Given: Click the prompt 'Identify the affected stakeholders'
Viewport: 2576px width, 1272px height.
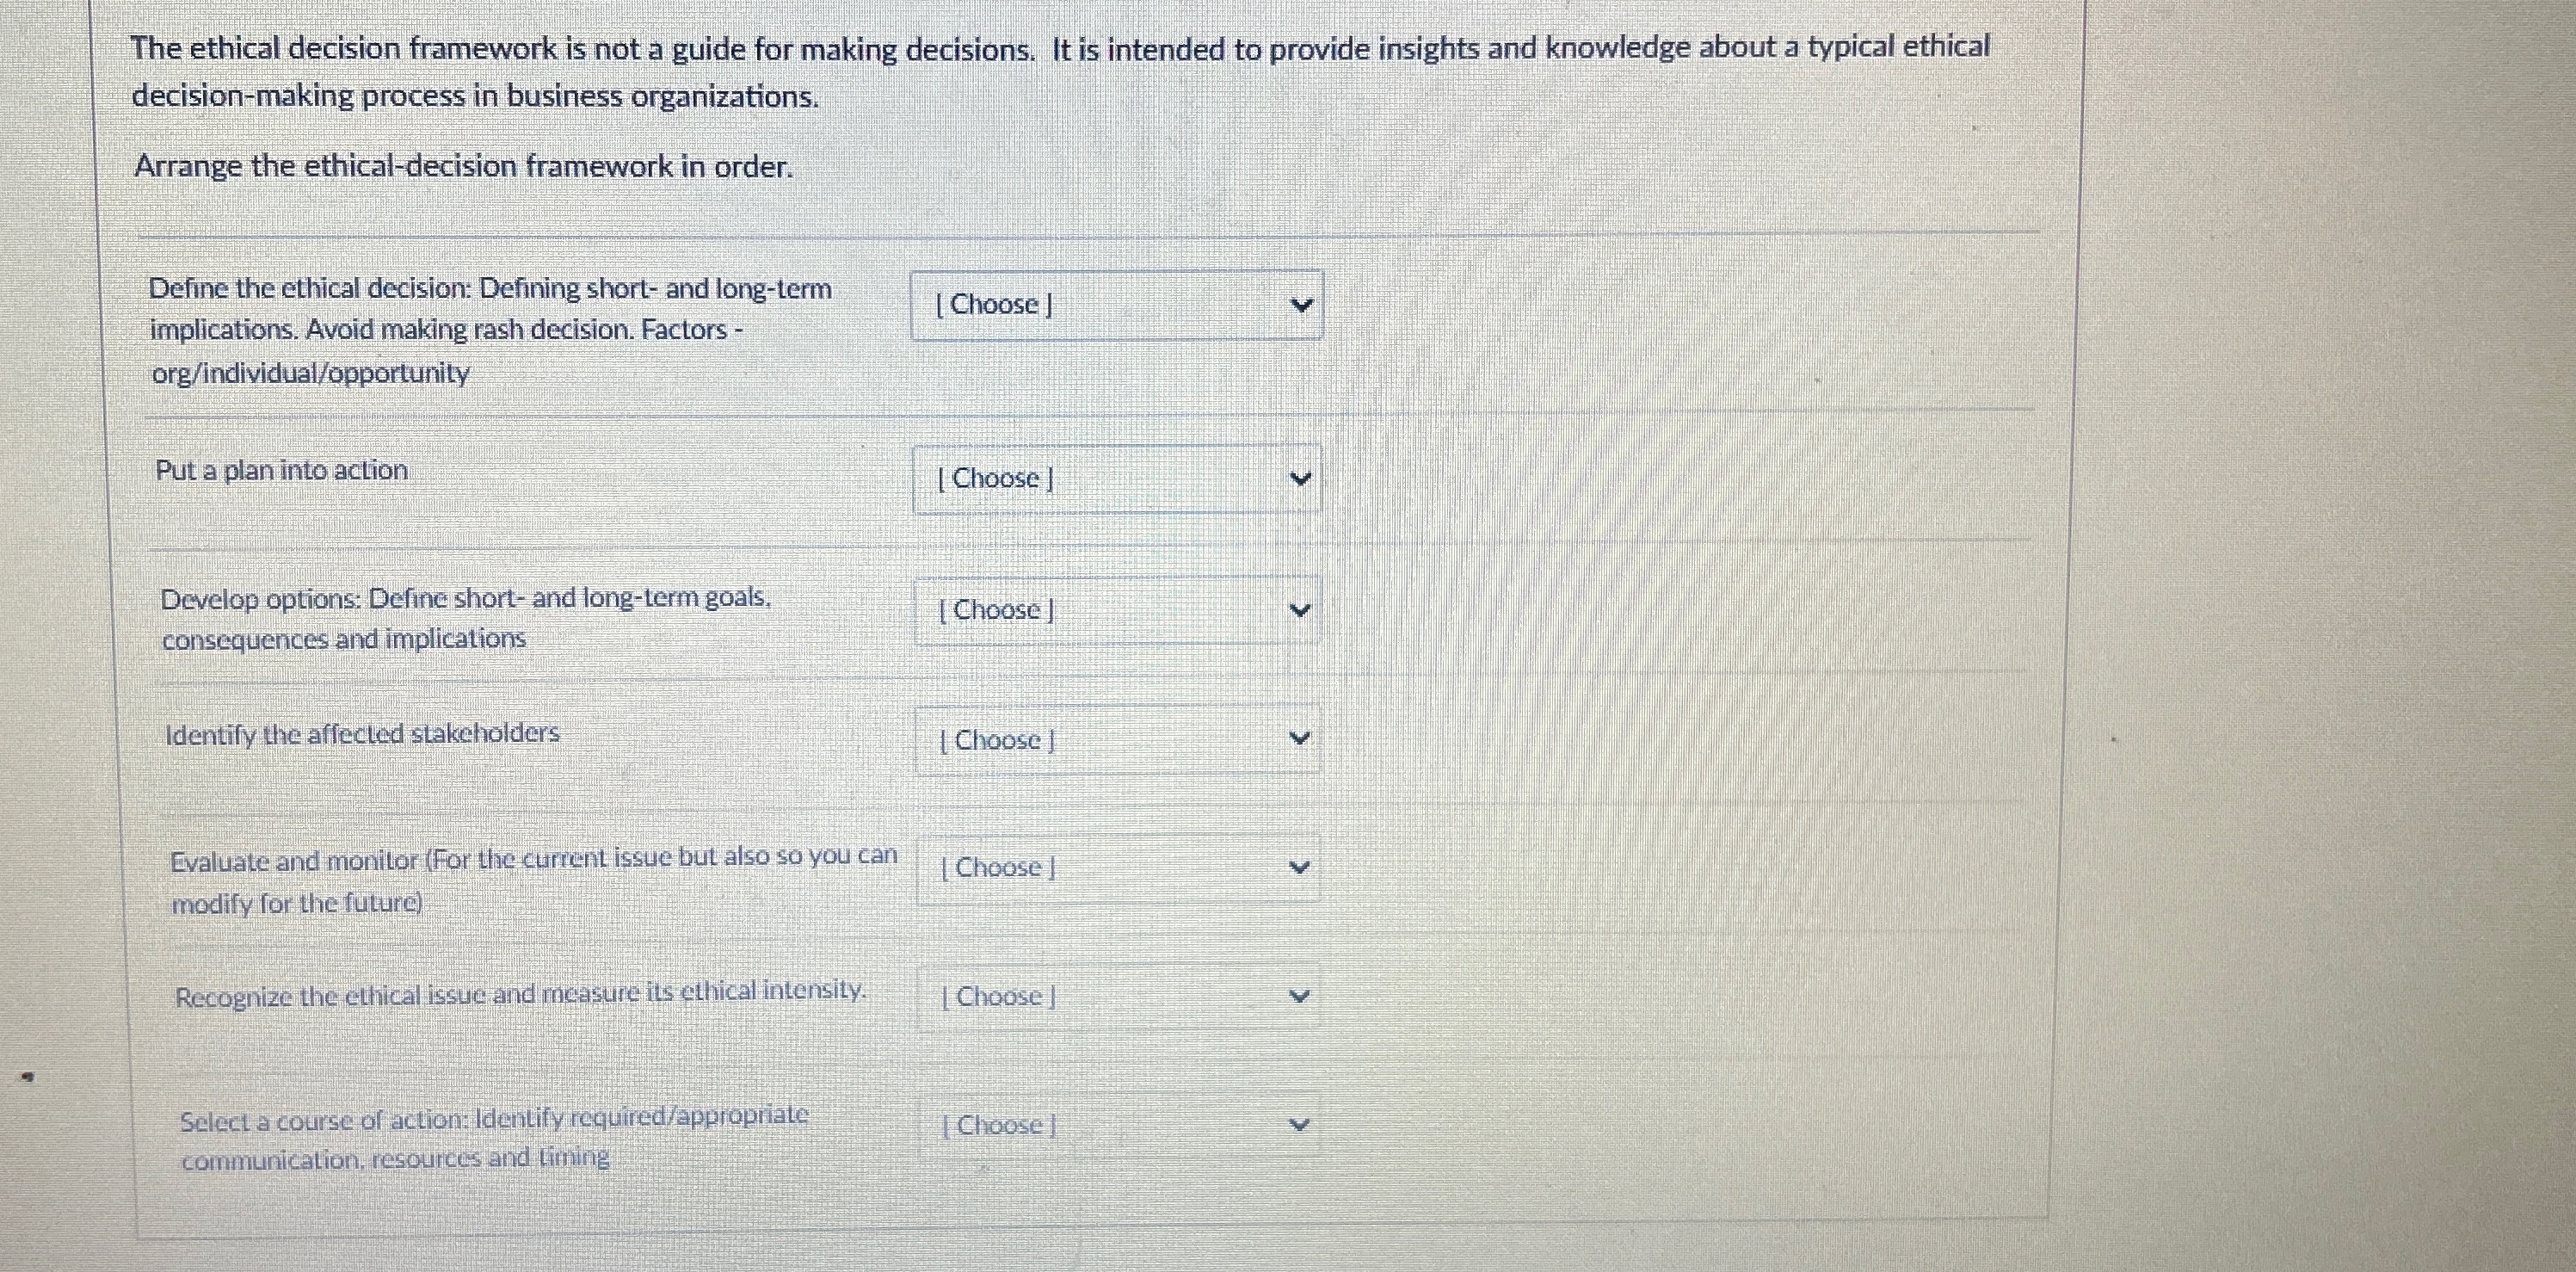Looking at the screenshot, I should click(361, 734).
